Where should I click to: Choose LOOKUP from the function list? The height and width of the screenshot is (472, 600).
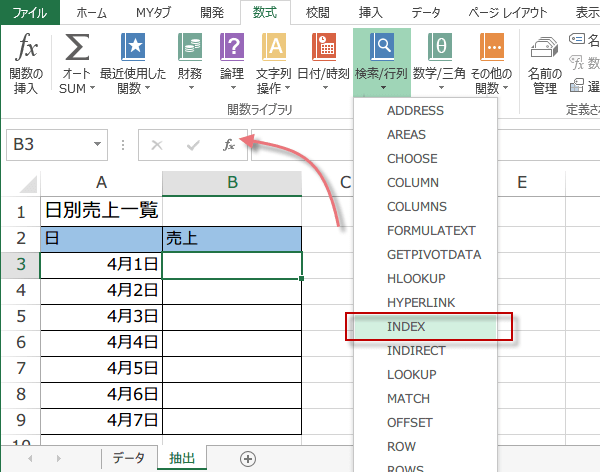click(426, 374)
